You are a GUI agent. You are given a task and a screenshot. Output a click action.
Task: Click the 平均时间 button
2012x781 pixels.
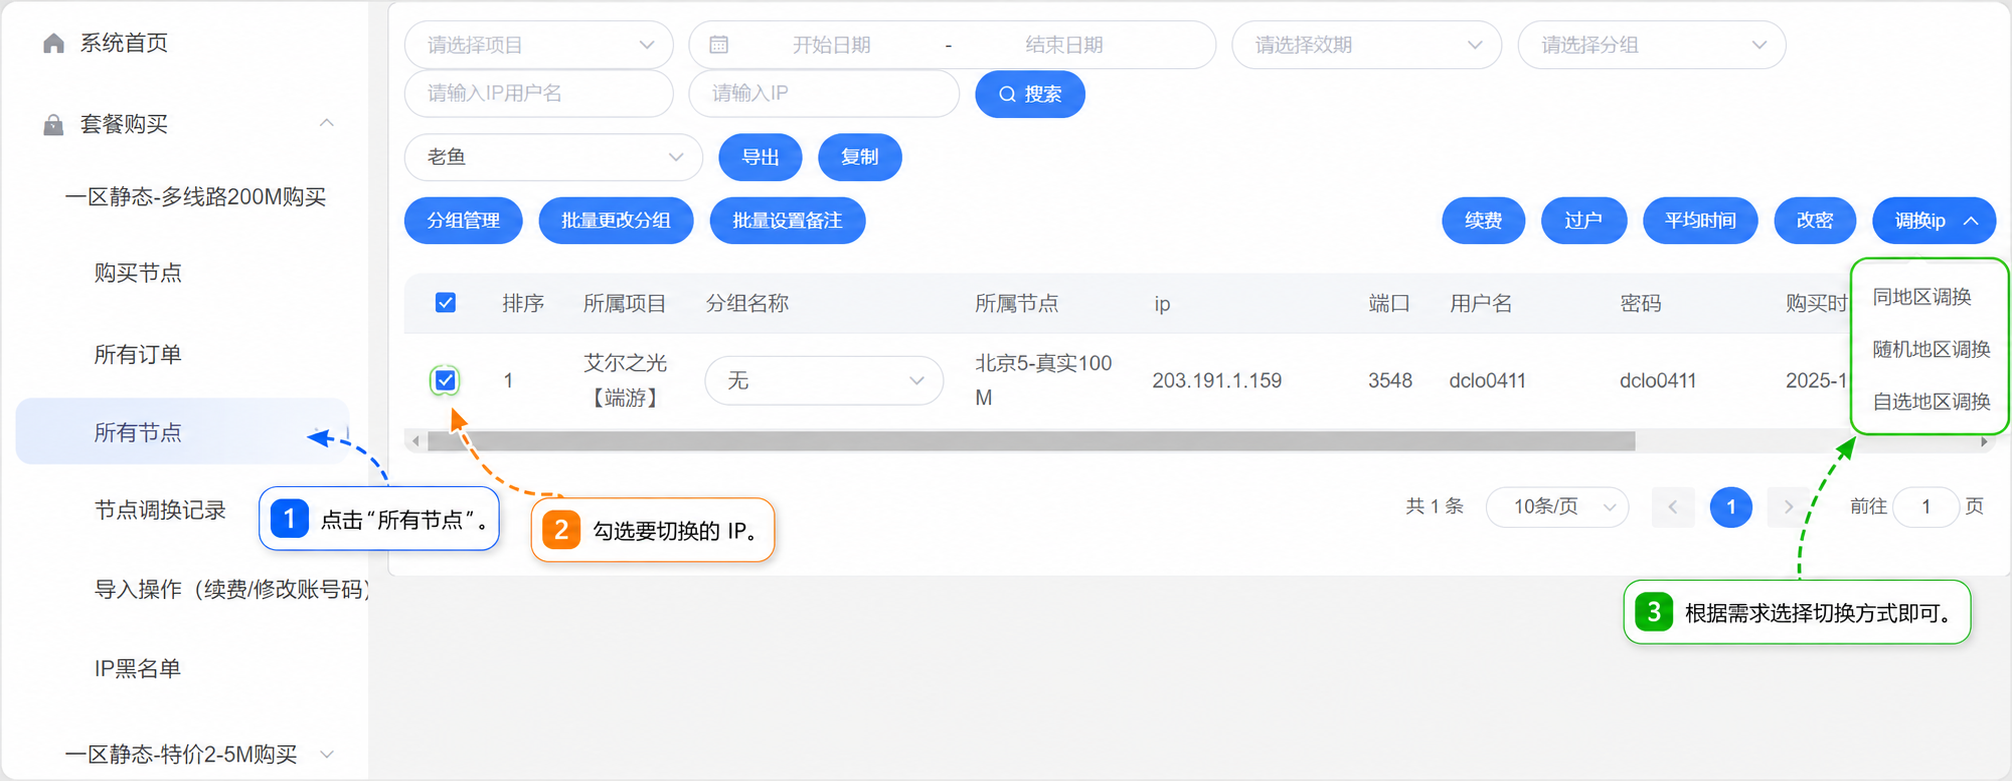(1700, 221)
